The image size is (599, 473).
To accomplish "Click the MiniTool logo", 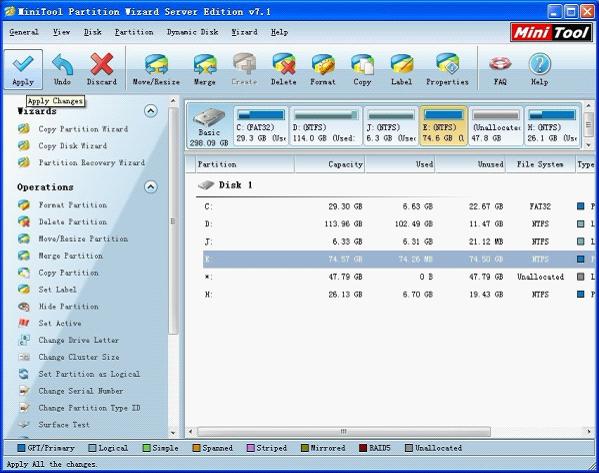I will 551,32.
